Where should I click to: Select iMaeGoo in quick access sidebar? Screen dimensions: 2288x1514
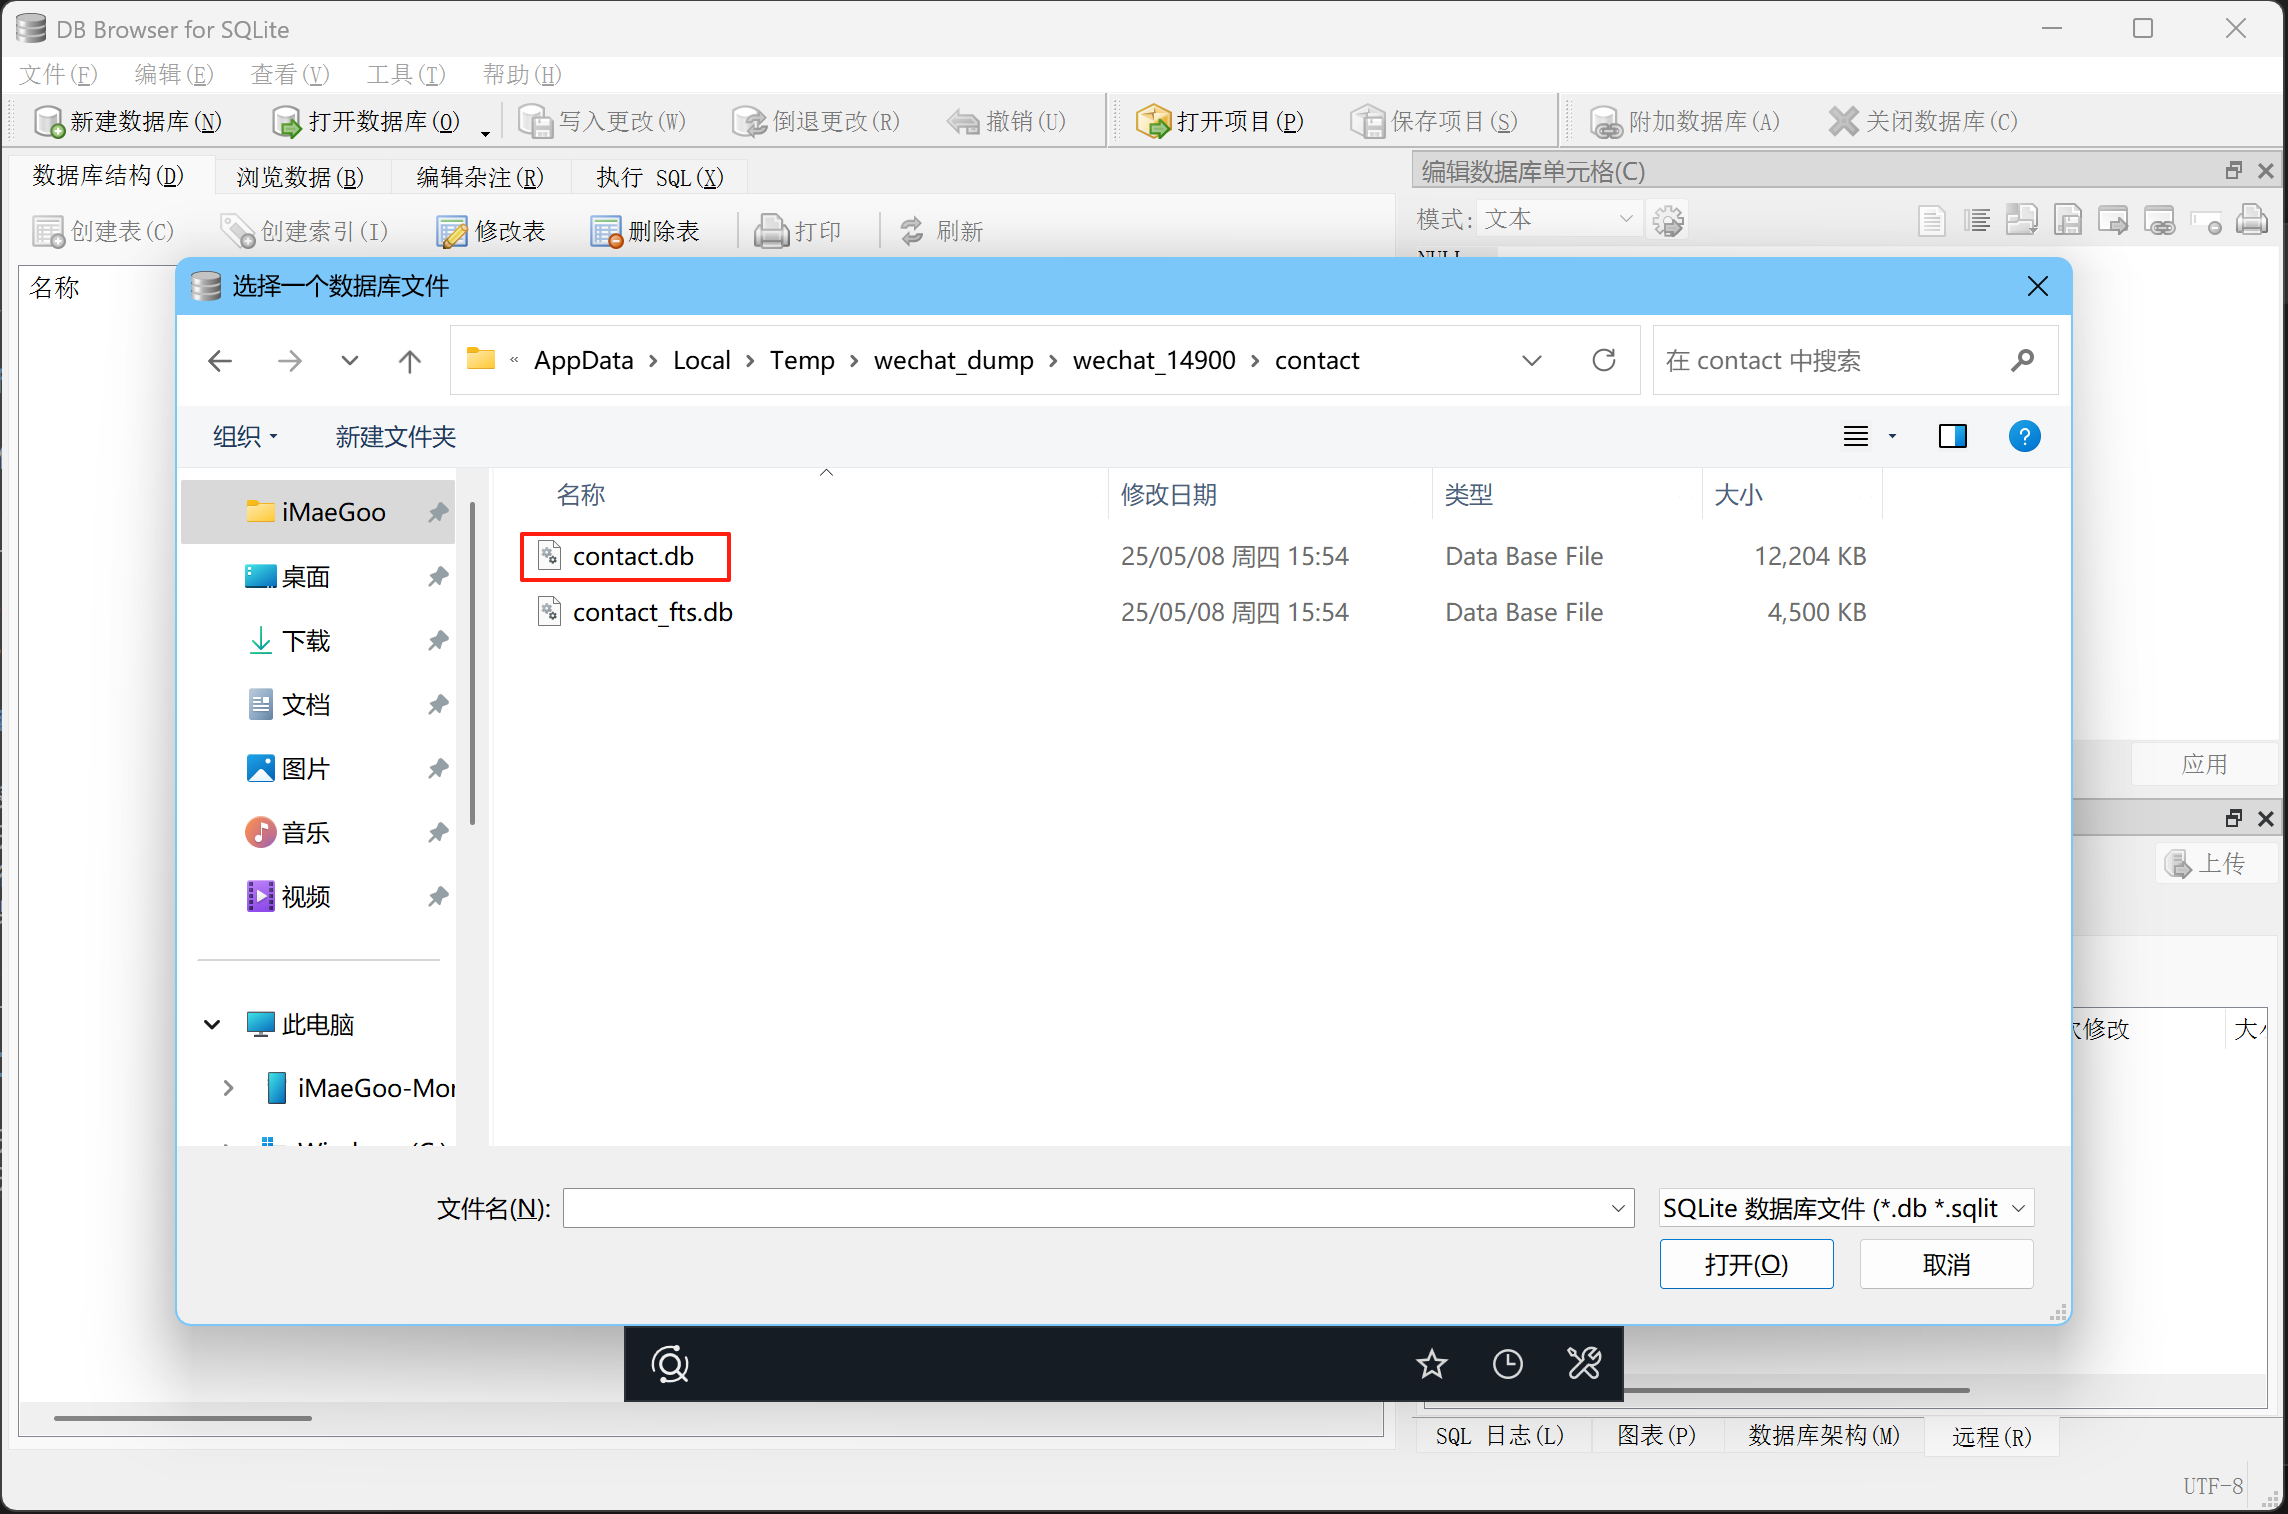(x=318, y=512)
